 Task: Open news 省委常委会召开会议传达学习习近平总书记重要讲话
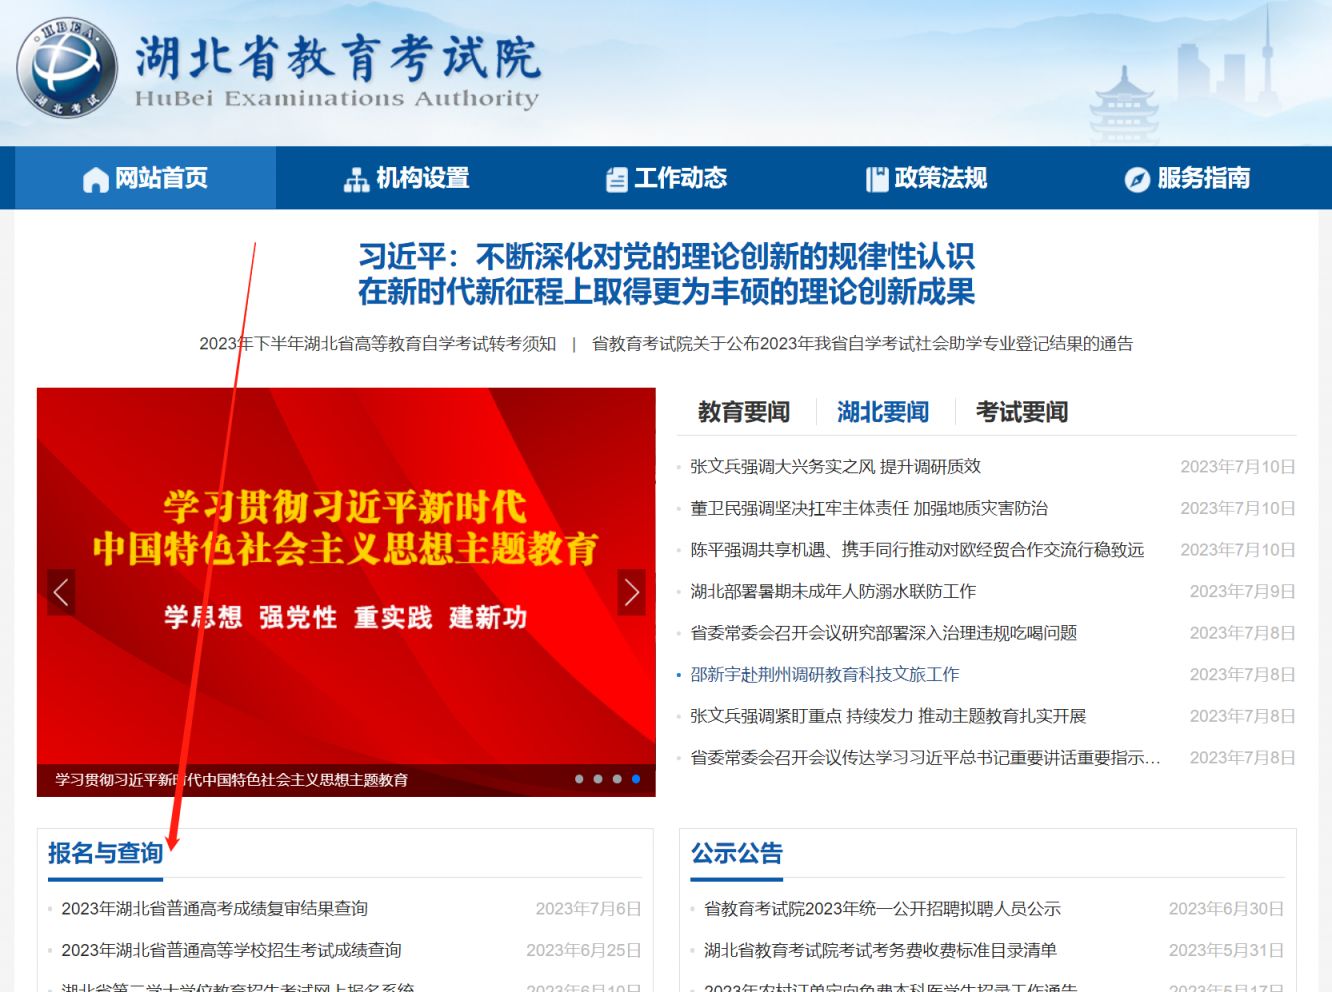926,758
